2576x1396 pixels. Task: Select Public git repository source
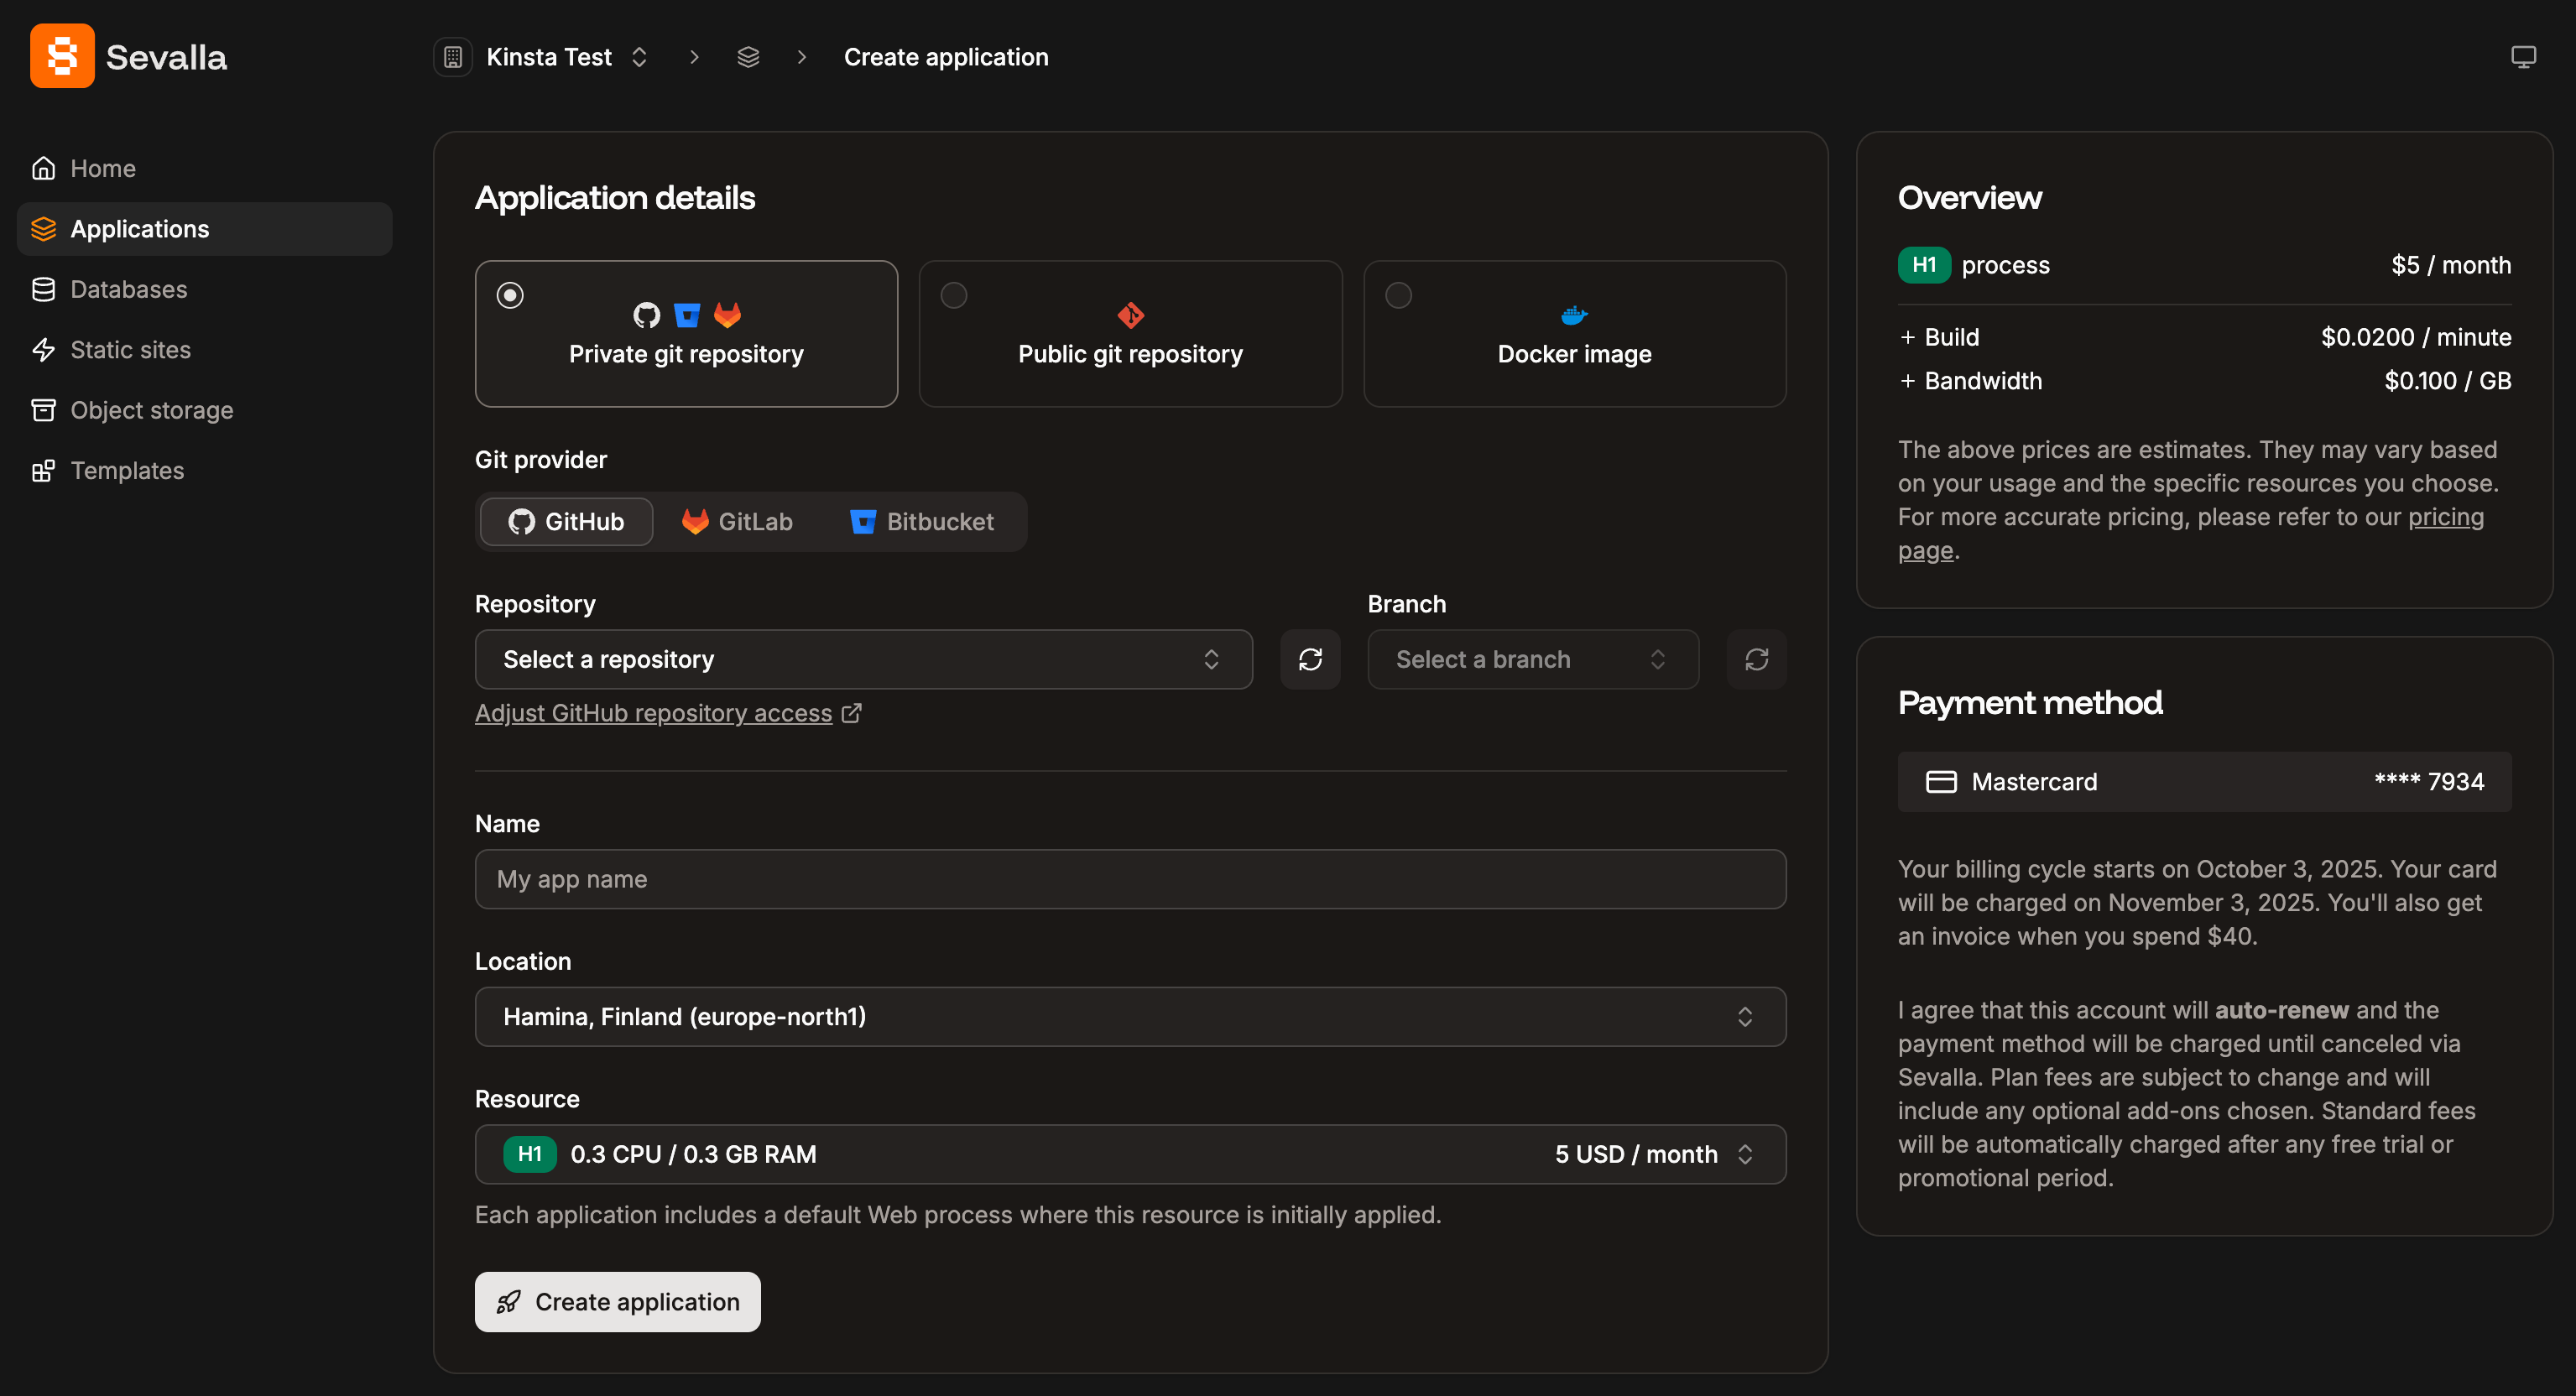(1129, 334)
